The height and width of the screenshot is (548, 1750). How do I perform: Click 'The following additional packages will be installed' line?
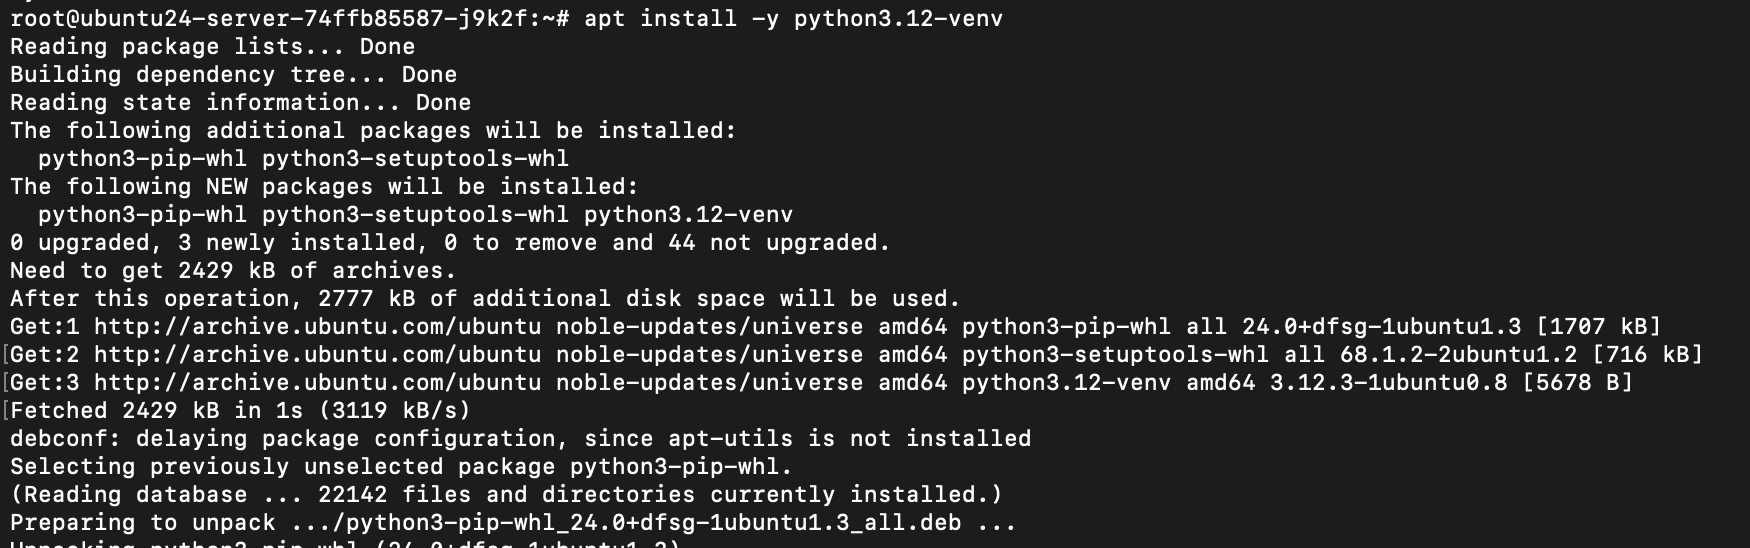(373, 131)
